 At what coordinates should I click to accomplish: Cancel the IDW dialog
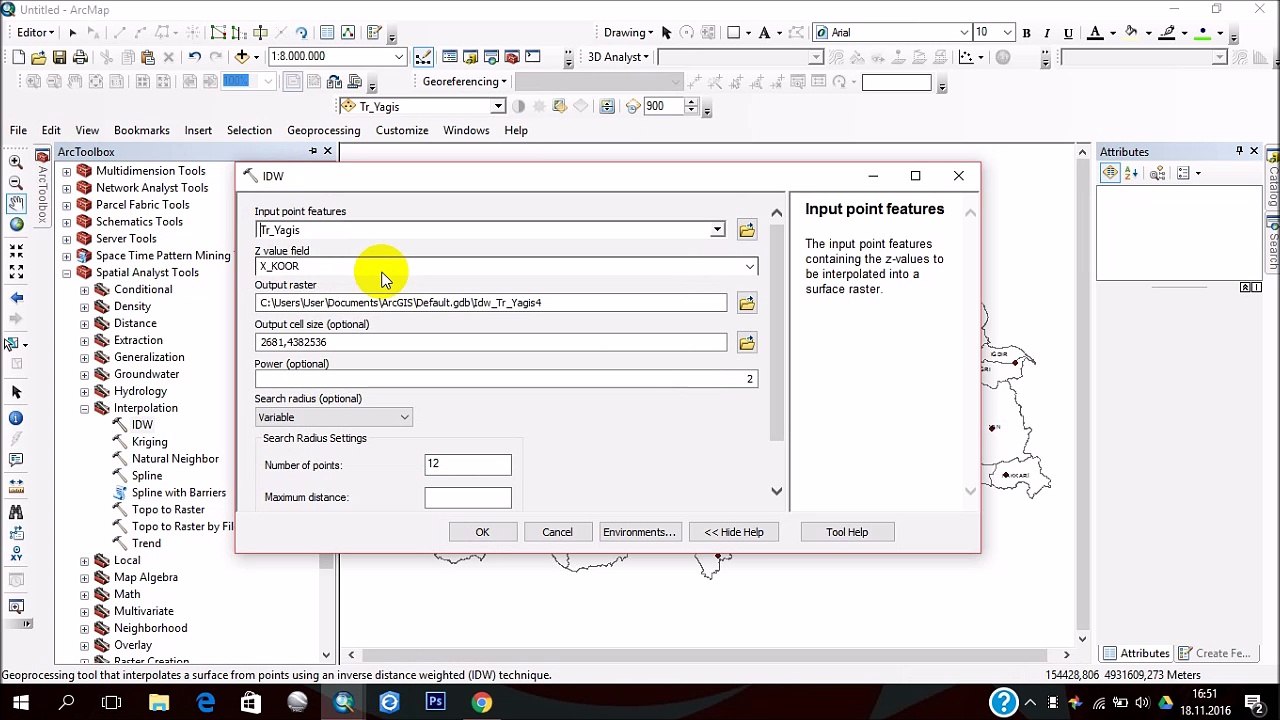click(557, 532)
